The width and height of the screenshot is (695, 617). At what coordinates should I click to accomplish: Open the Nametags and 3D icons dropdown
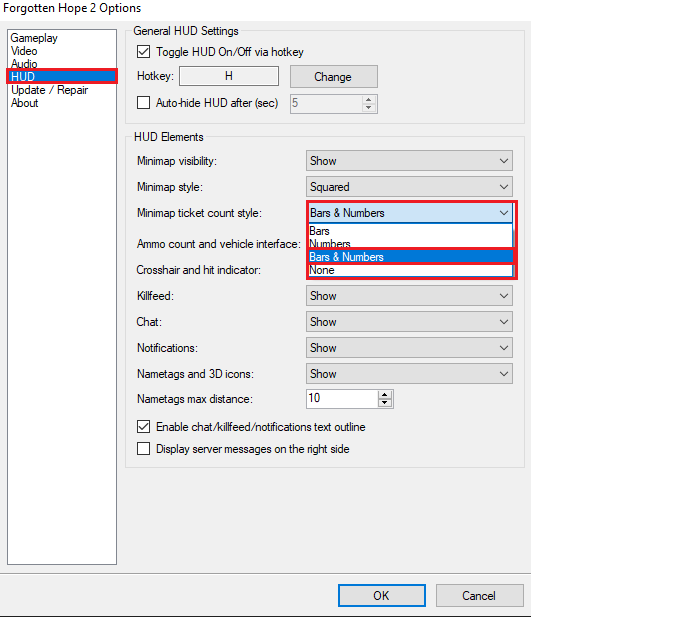tap(409, 374)
